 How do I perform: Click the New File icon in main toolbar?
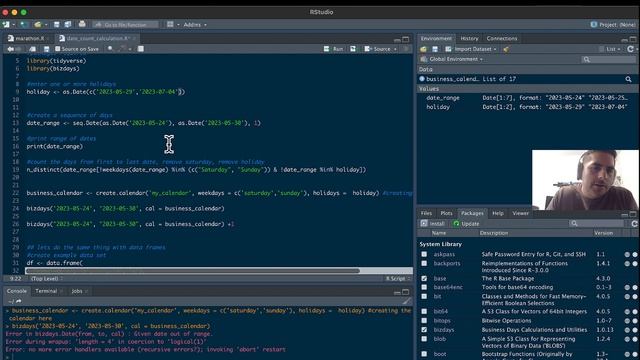tap(6, 24)
